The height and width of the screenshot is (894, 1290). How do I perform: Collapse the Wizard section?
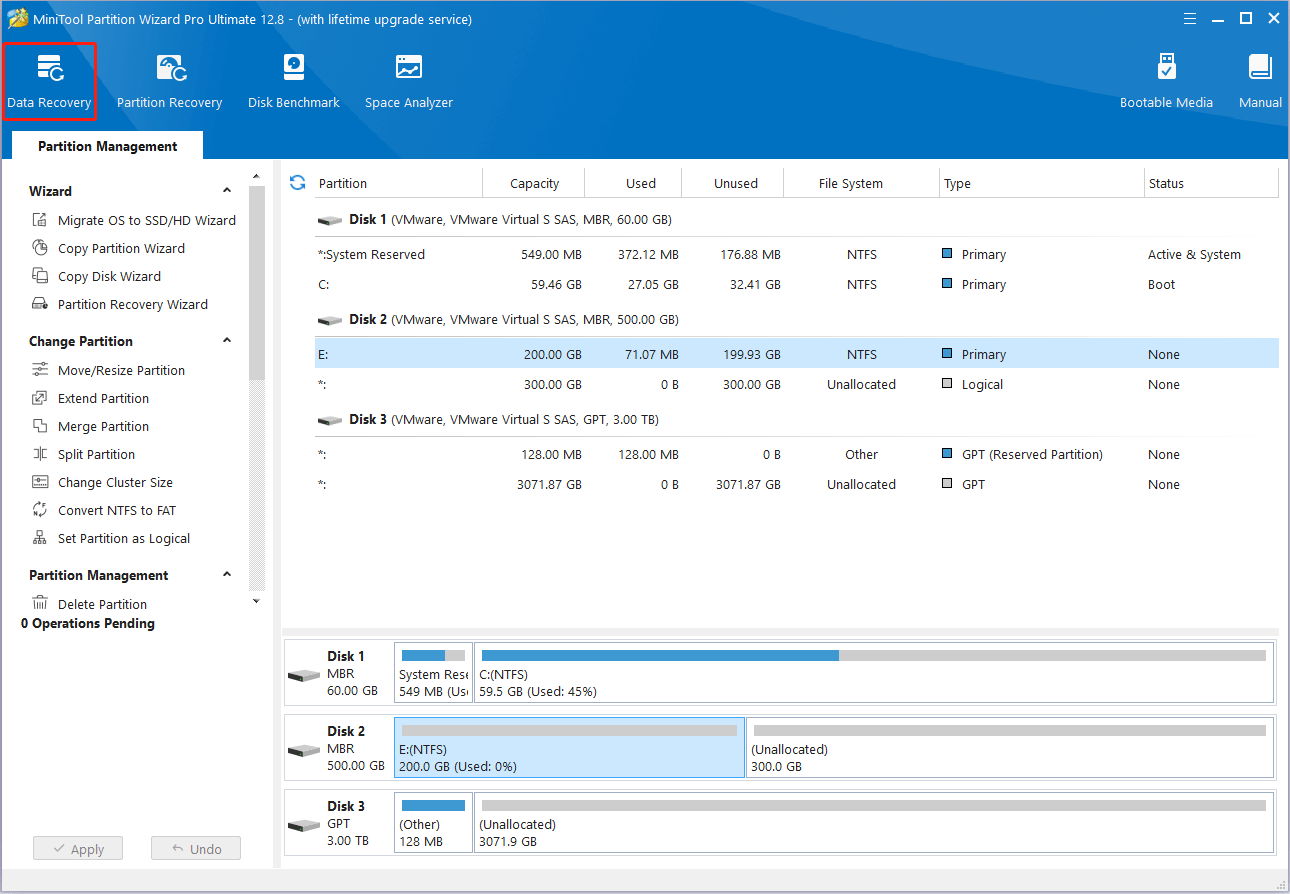(227, 191)
